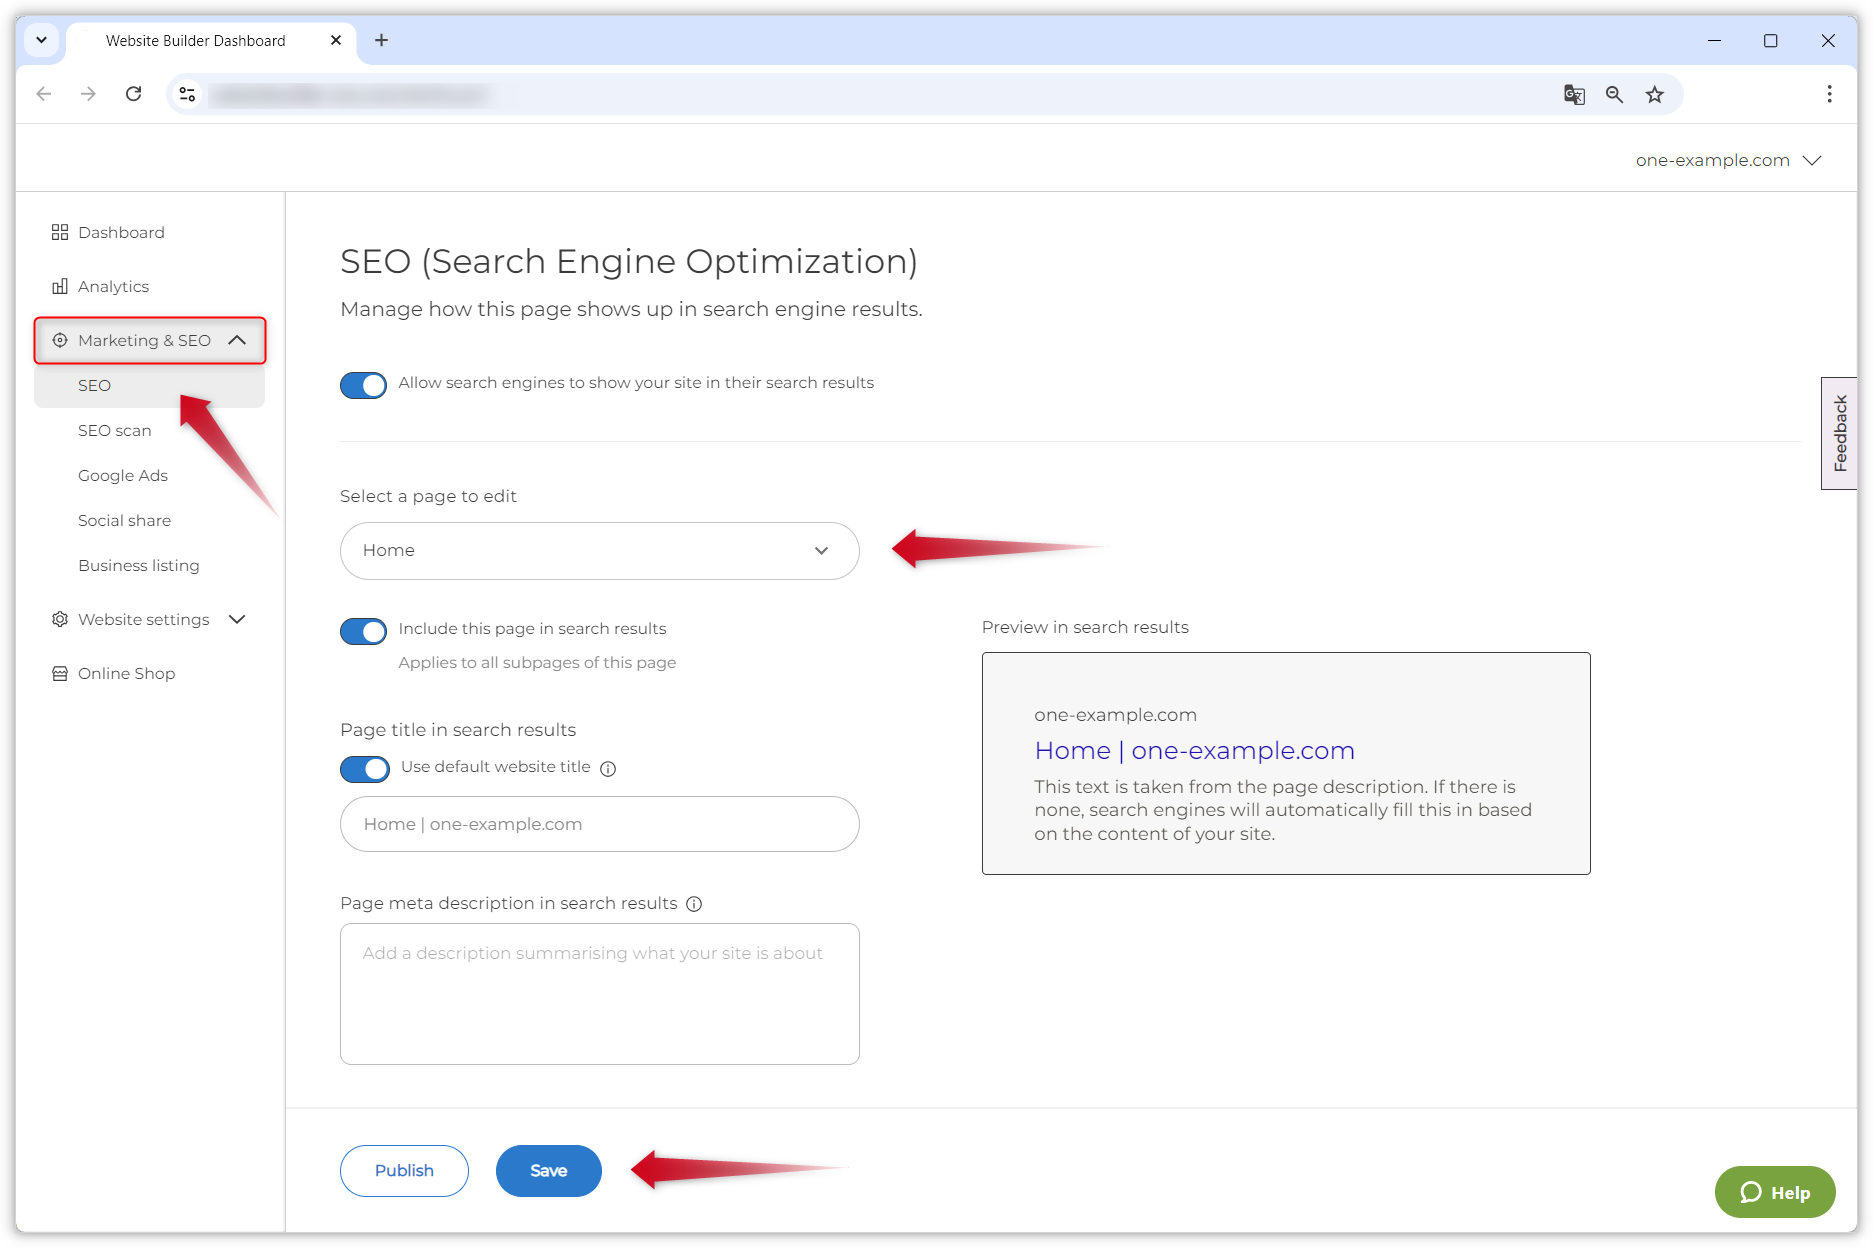Open Website settings via the gear icon
Viewport: 1873px width, 1248px height.
coord(60,619)
